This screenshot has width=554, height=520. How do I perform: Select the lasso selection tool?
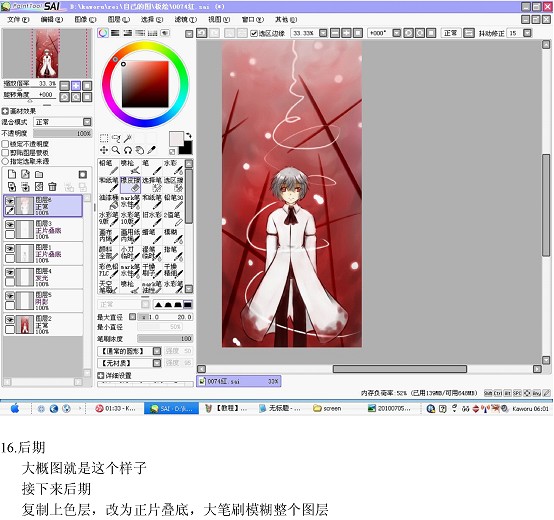(116, 138)
